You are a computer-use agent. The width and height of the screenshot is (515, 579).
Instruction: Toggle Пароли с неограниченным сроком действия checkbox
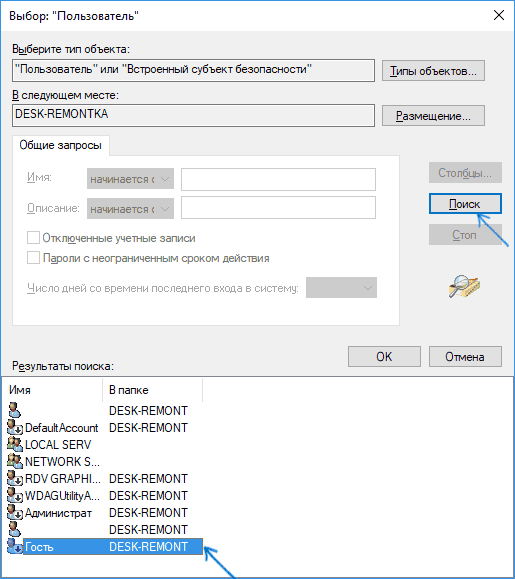33,258
